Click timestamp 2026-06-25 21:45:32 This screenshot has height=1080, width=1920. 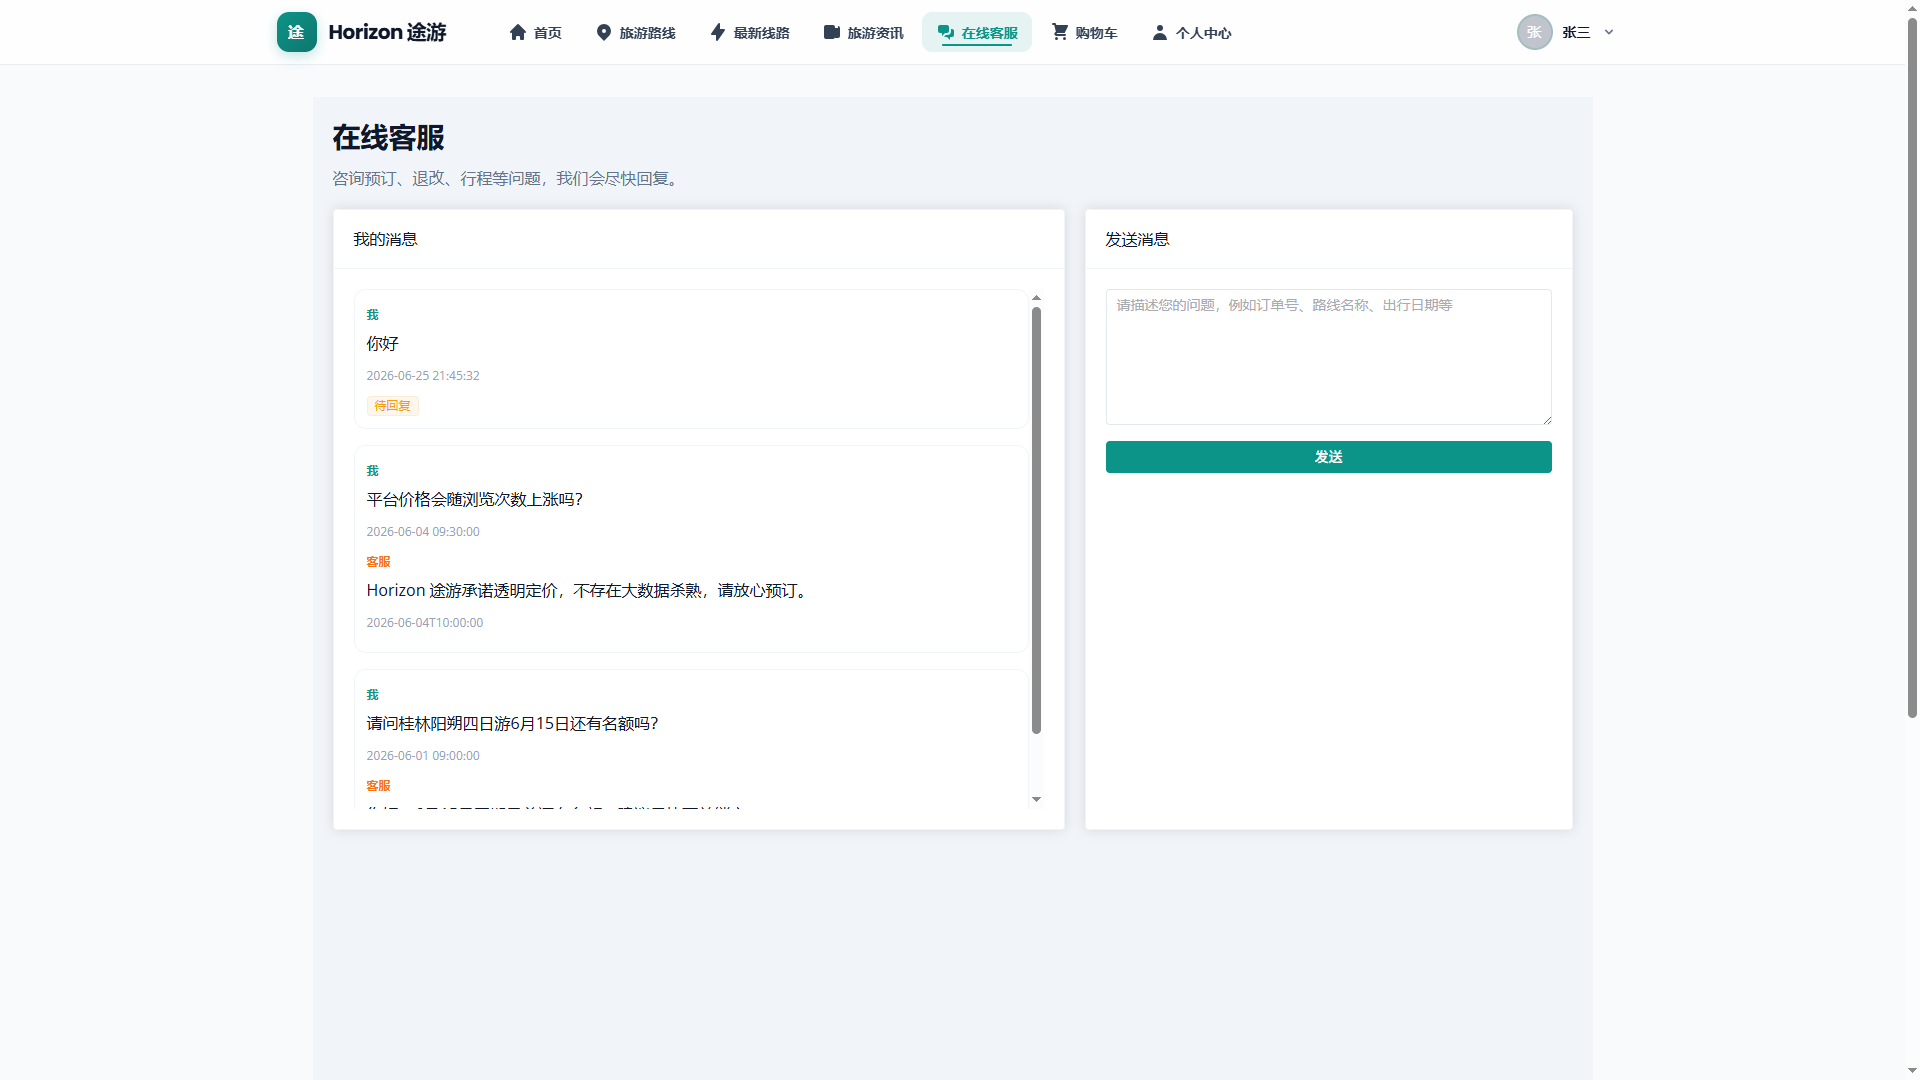tap(423, 376)
